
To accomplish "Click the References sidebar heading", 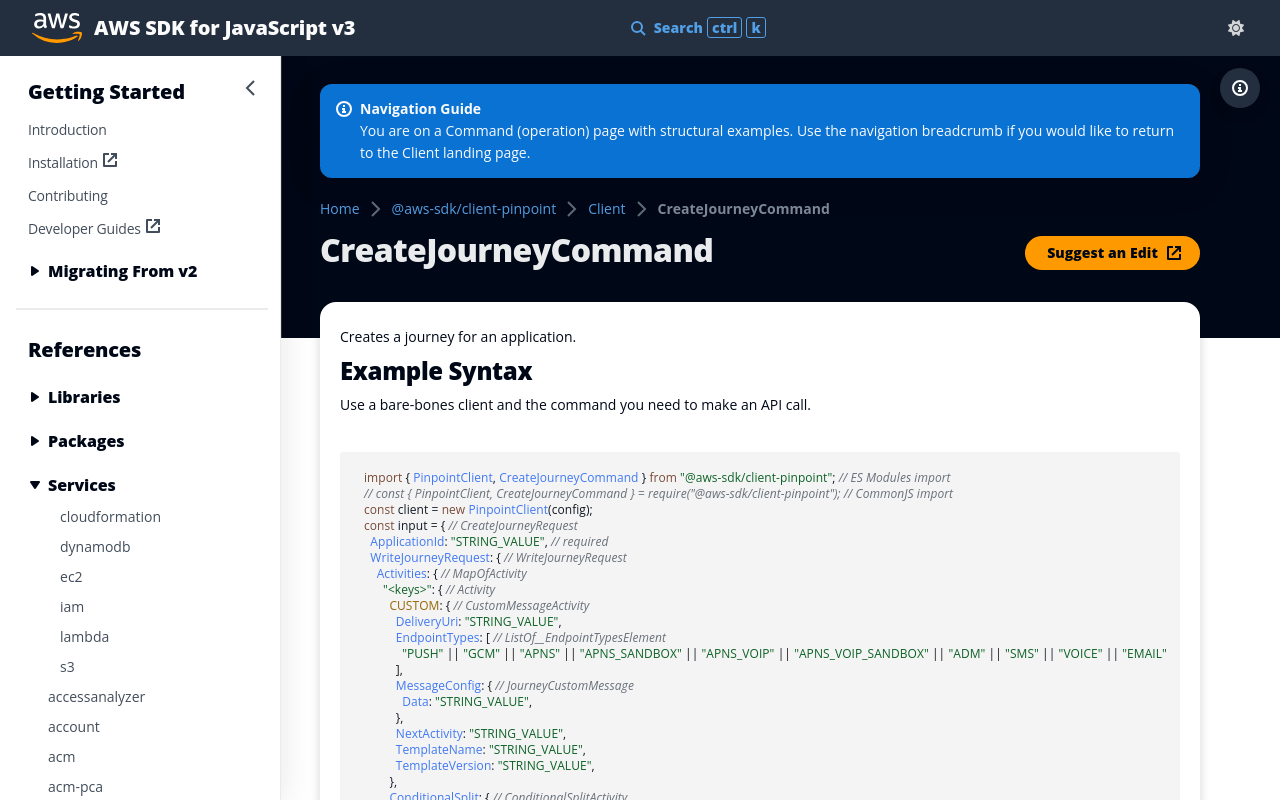I will (84, 350).
